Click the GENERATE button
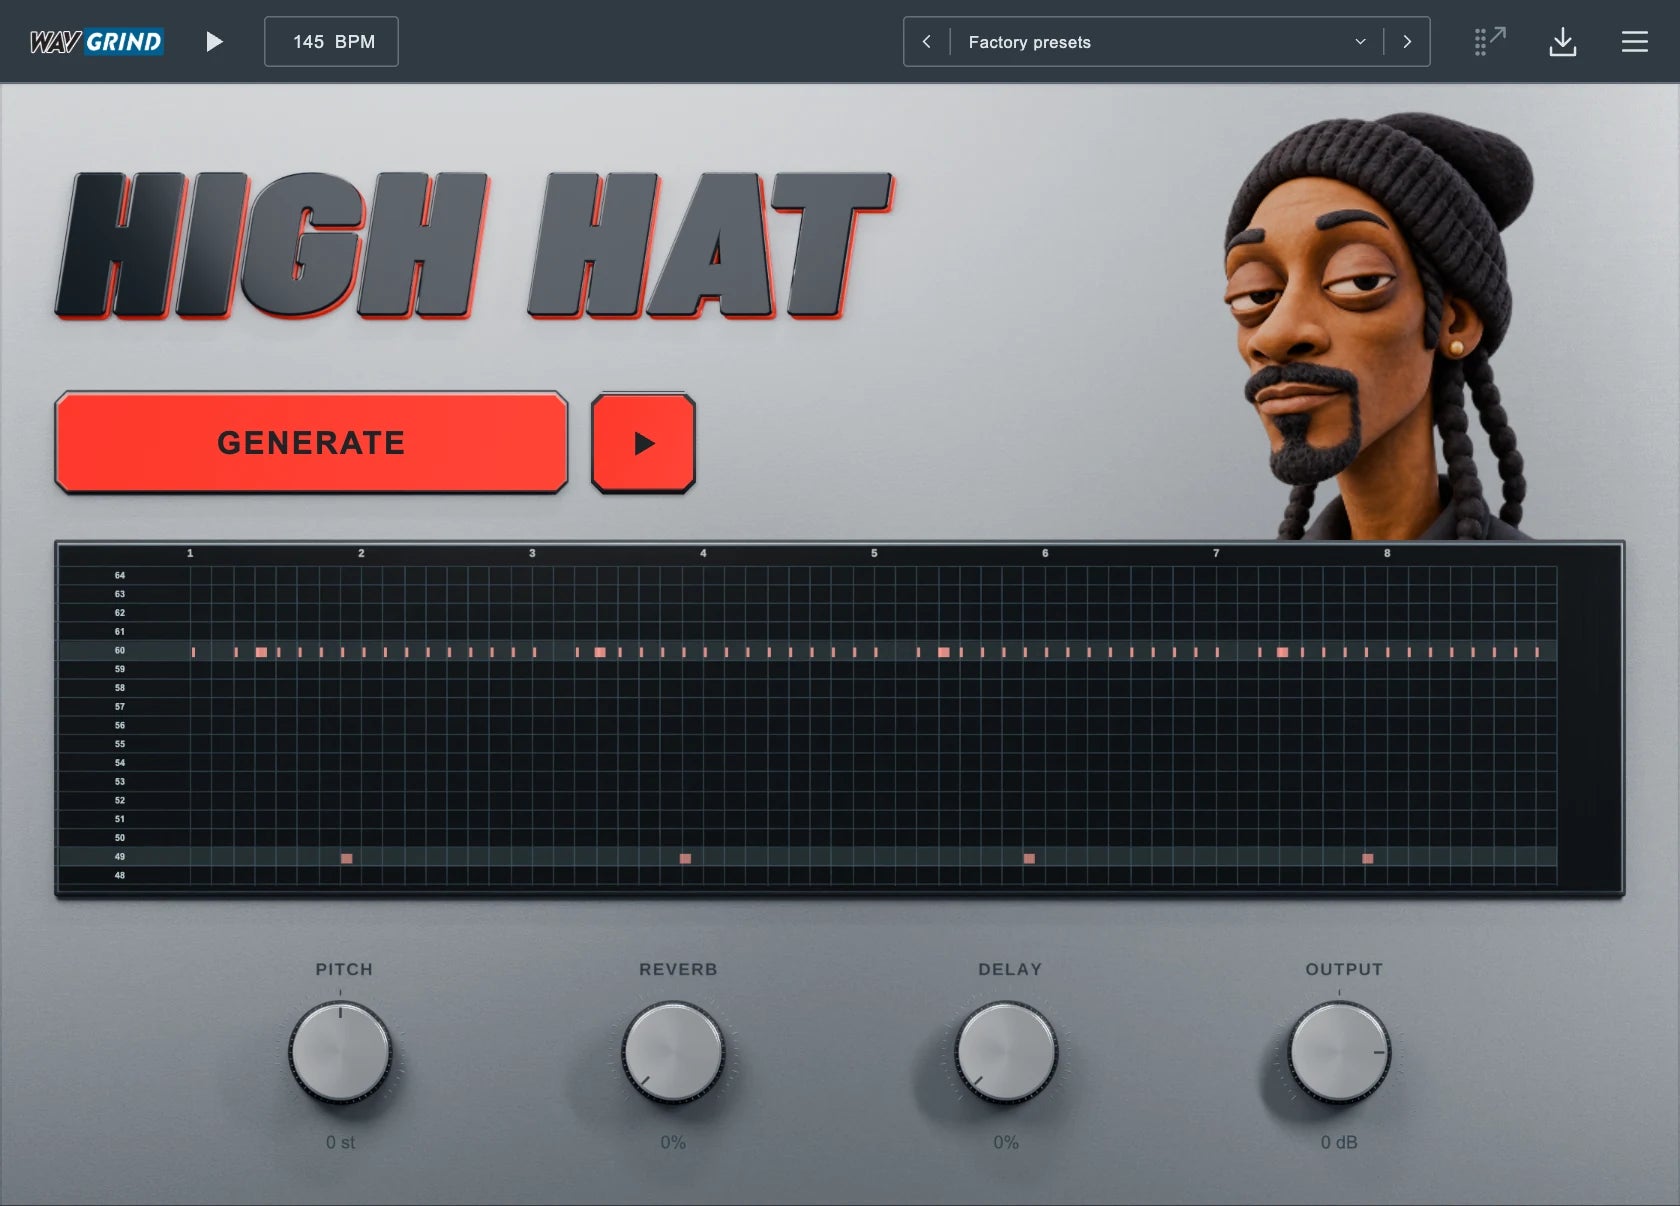The image size is (1680, 1206). point(311,442)
